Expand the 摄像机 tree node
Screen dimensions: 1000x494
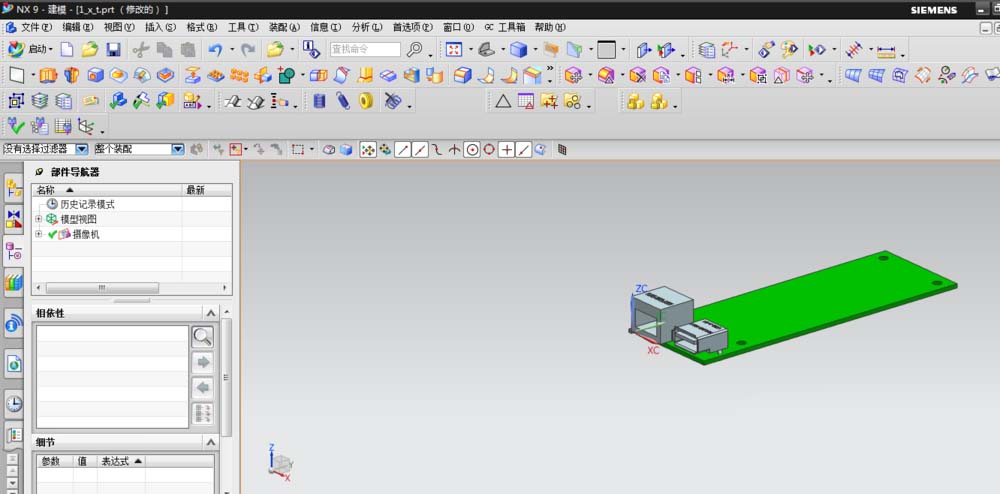[38, 234]
